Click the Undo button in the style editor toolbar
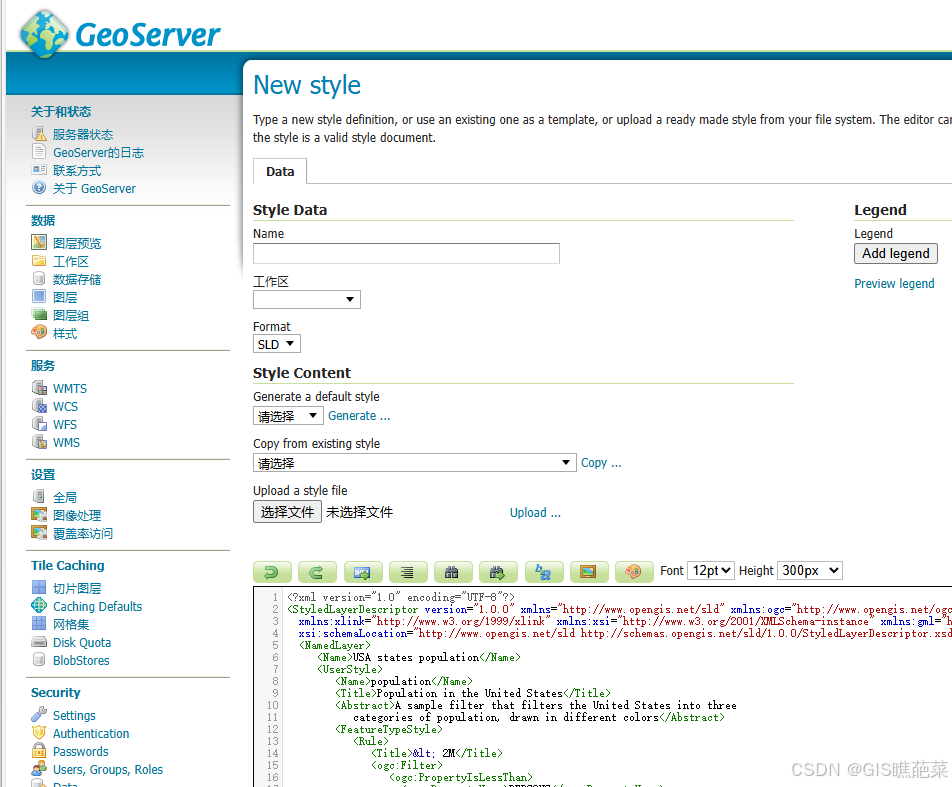This screenshot has width=952, height=787. coord(272,571)
